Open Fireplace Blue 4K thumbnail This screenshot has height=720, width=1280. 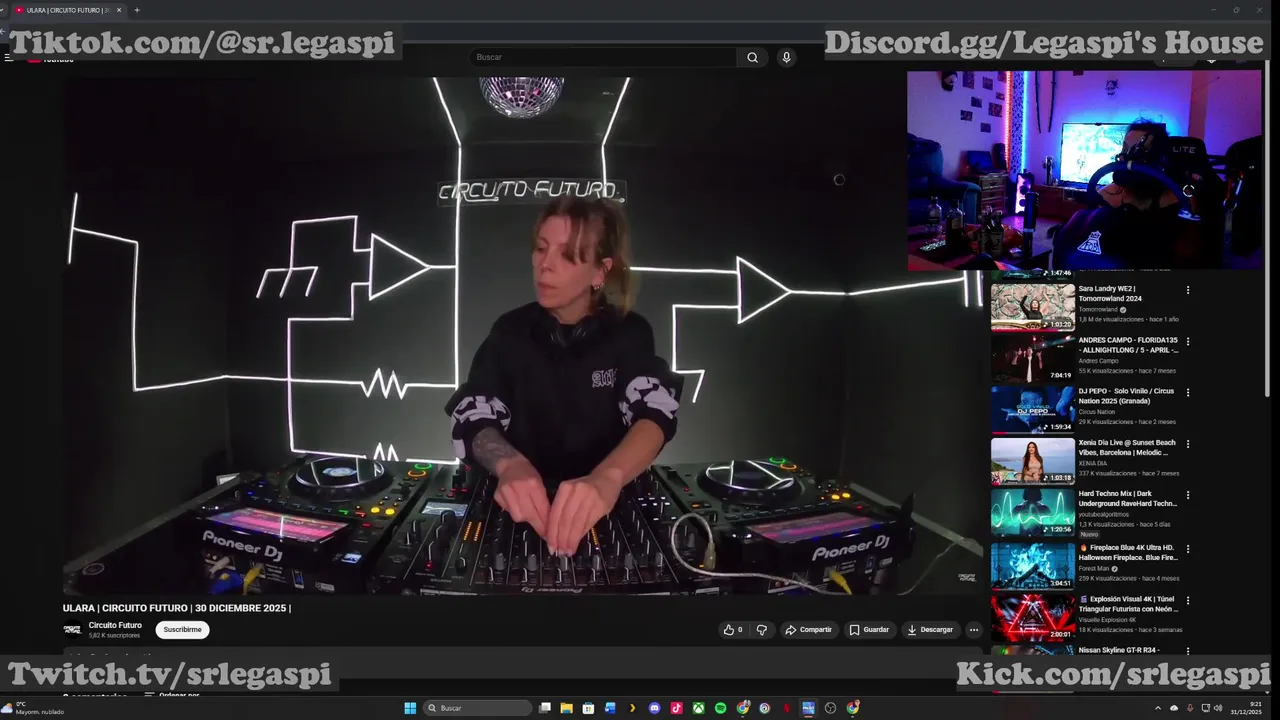[1033, 565]
